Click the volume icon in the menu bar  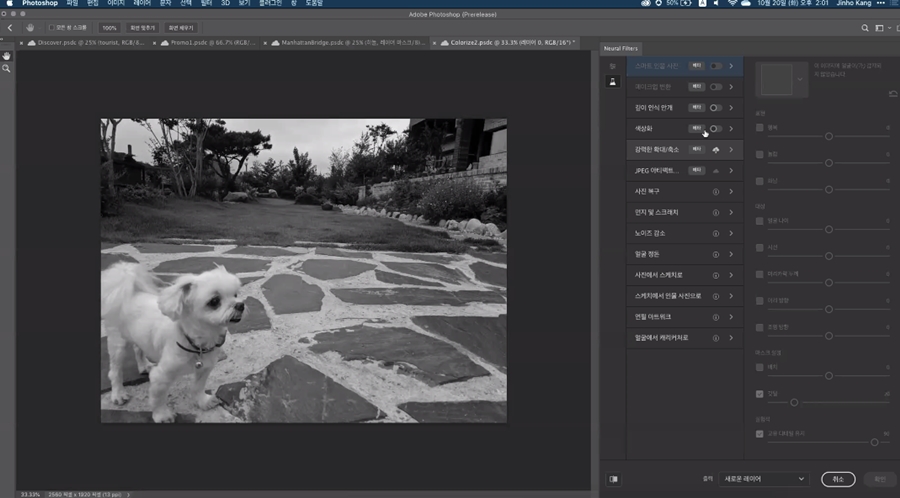(x=716, y=3)
